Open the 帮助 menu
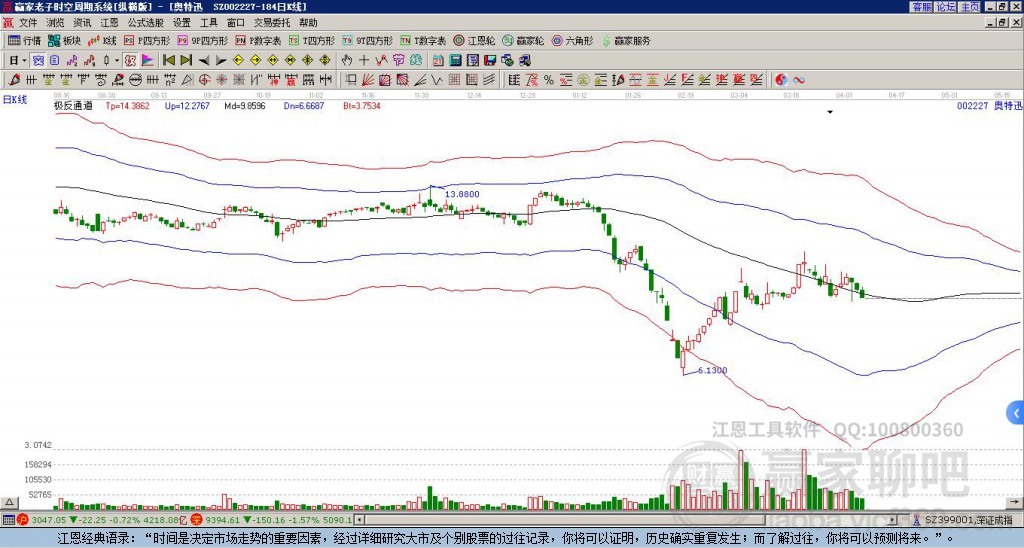The width and height of the screenshot is (1024, 548). point(308,23)
